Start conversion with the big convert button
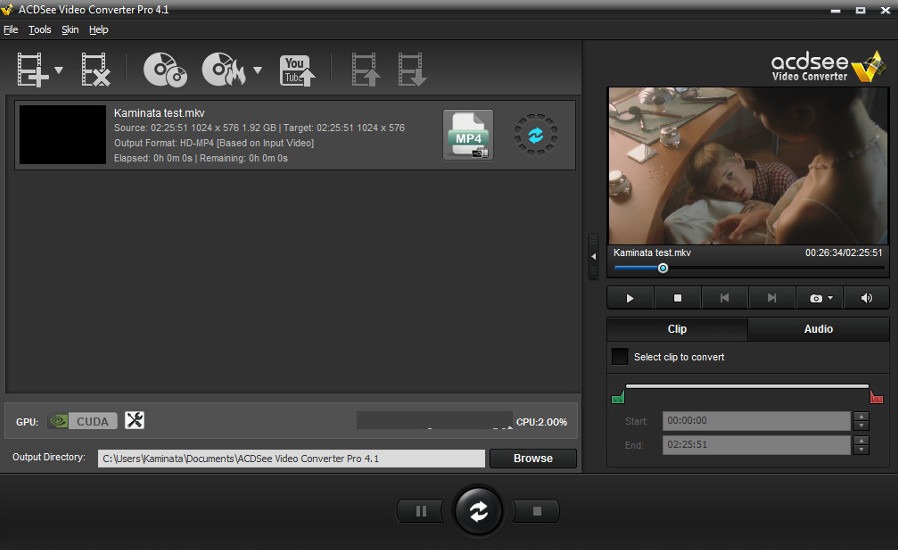This screenshot has height=550, width=898. tap(479, 511)
